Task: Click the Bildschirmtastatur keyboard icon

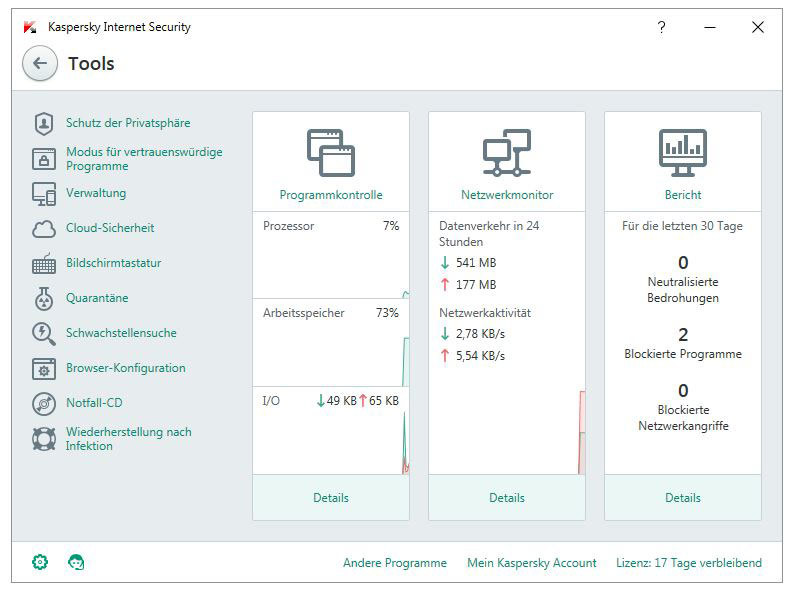Action: pos(44,264)
